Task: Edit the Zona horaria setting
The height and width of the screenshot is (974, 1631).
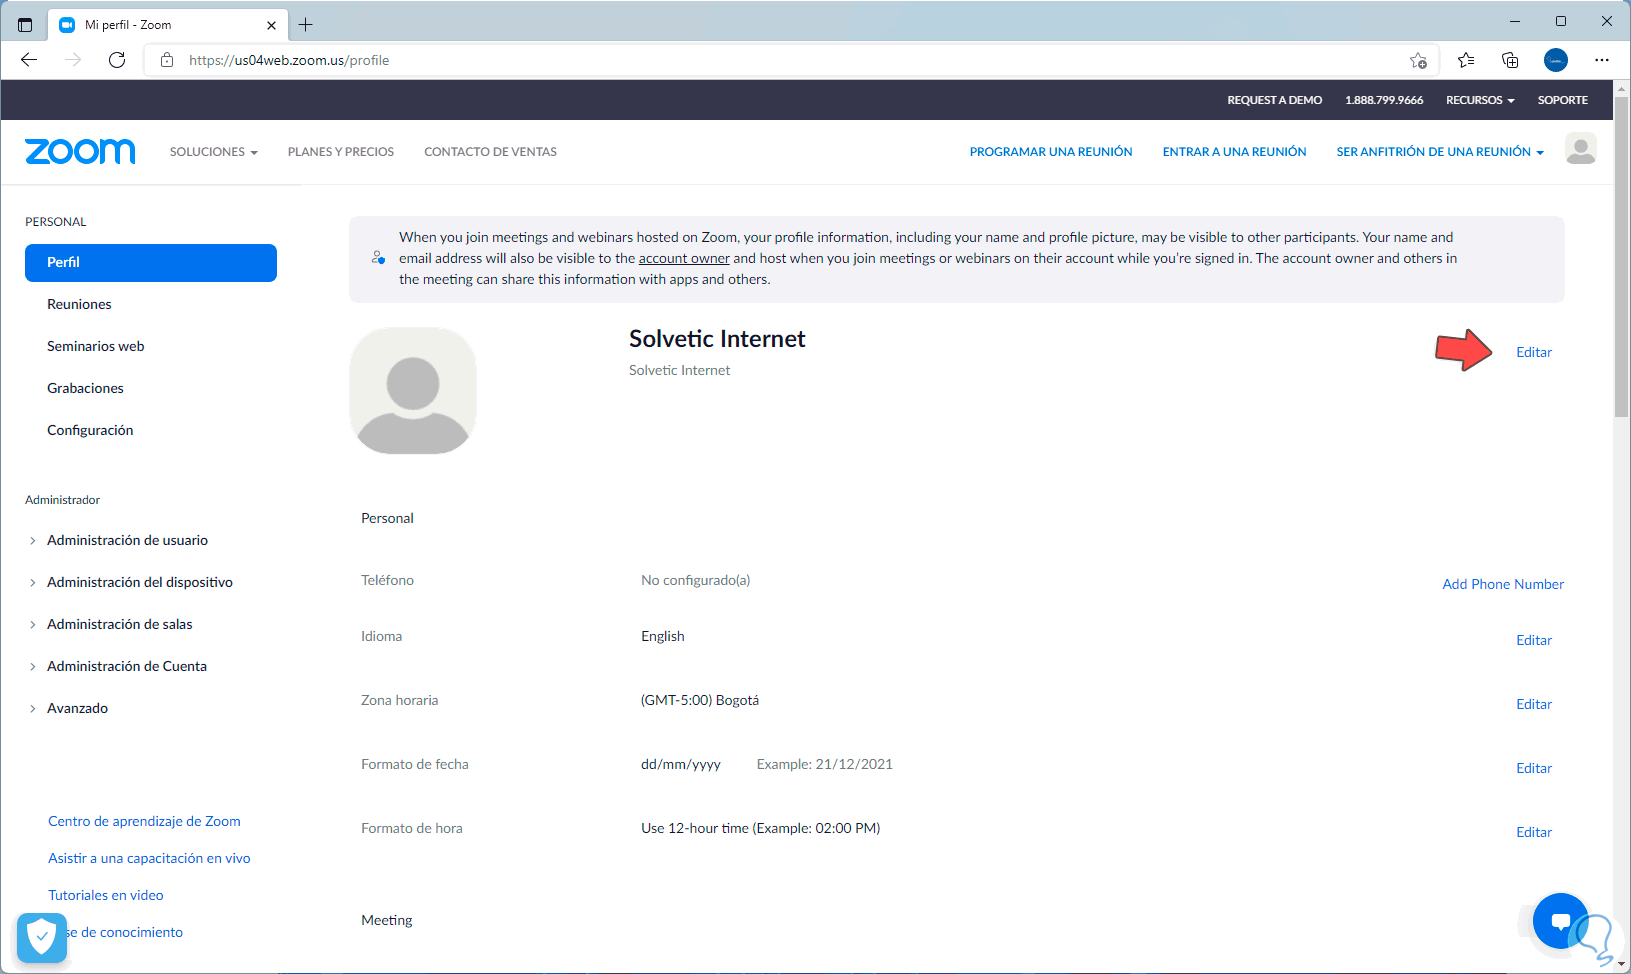Action: tap(1534, 704)
